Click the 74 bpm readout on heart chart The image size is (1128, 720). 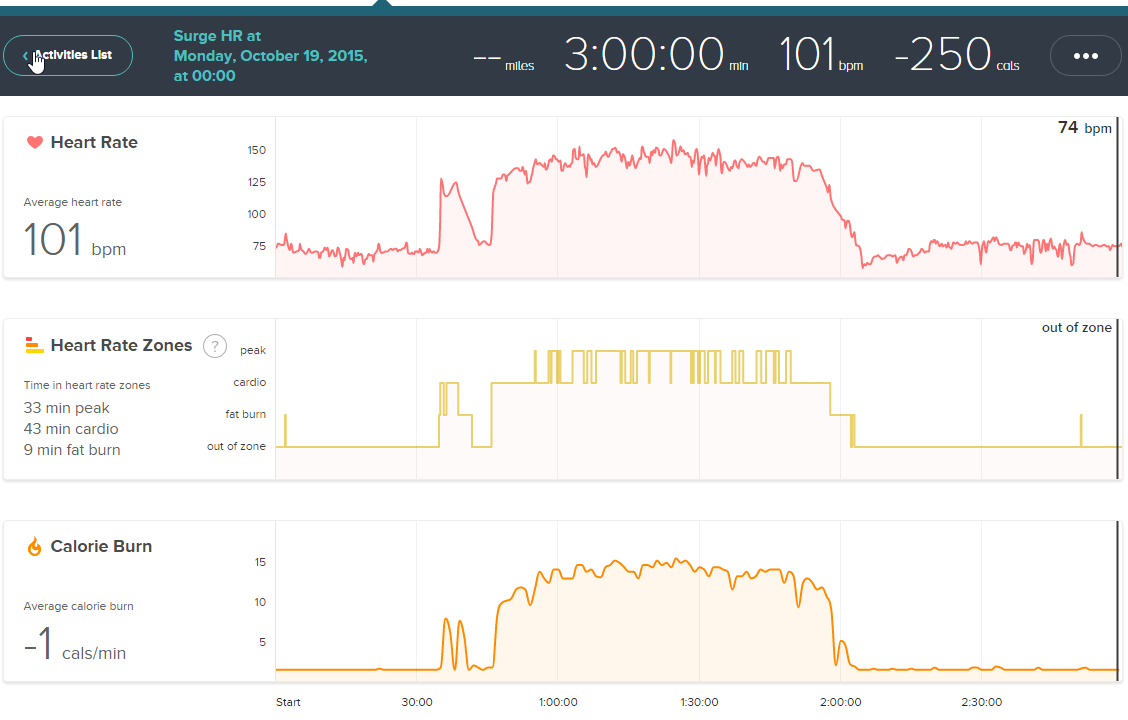click(x=1085, y=128)
